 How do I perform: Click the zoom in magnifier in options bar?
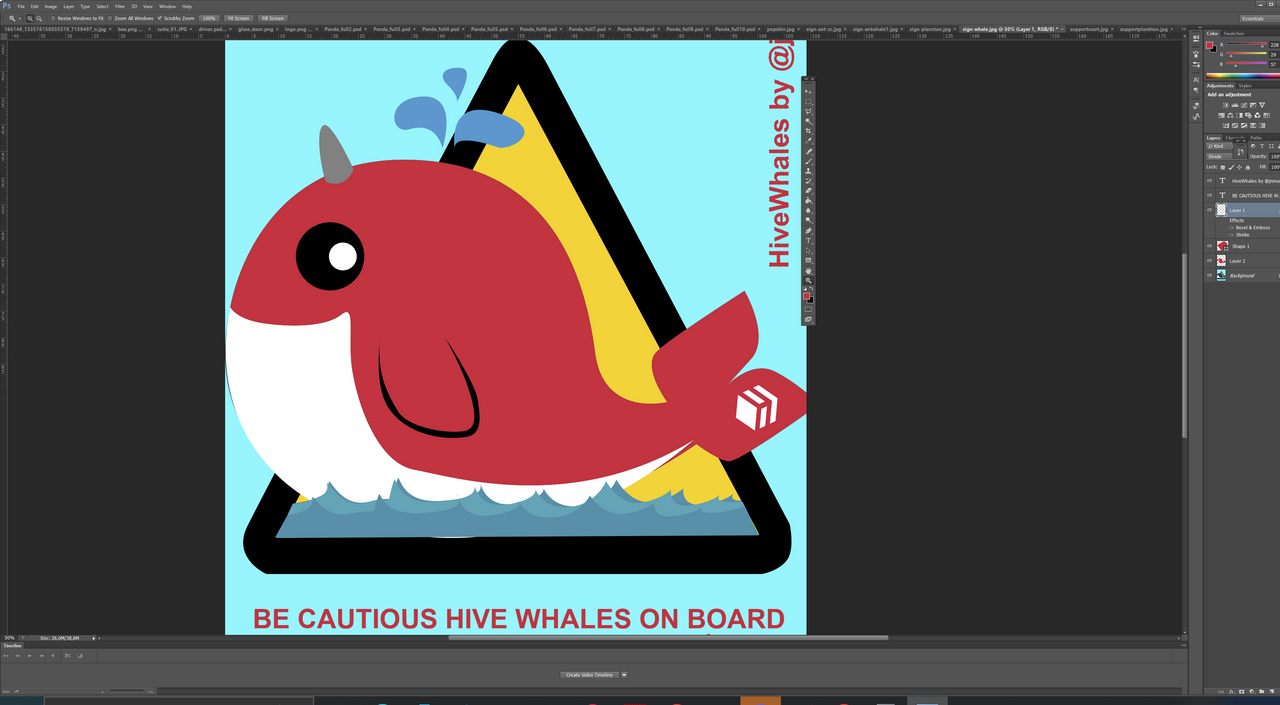(30, 18)
